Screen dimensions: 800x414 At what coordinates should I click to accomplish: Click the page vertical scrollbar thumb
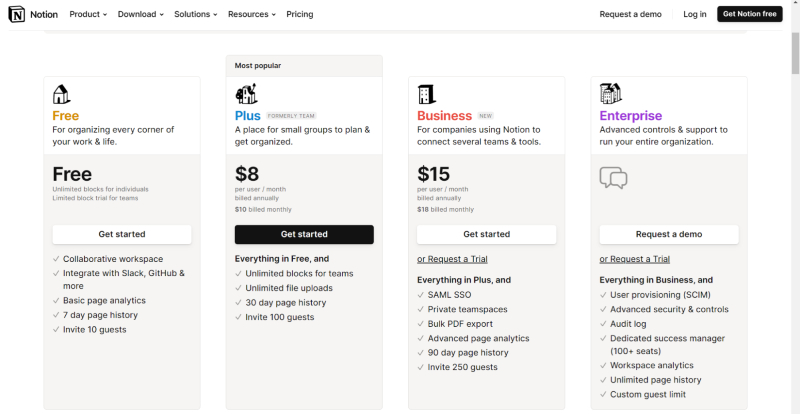click(795, 53)
